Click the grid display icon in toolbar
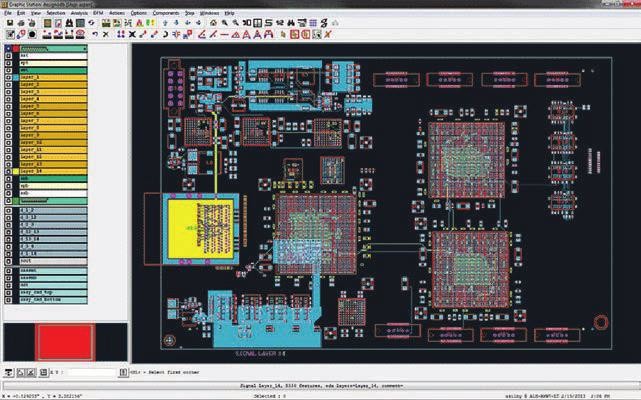Screen dimensions: 641x400 coord(313,23)
